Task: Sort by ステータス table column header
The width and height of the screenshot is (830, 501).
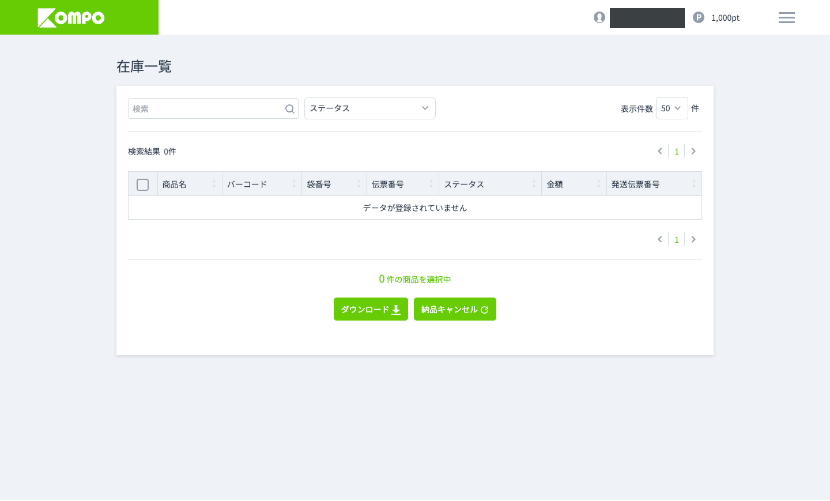Action: click(490, 184)
